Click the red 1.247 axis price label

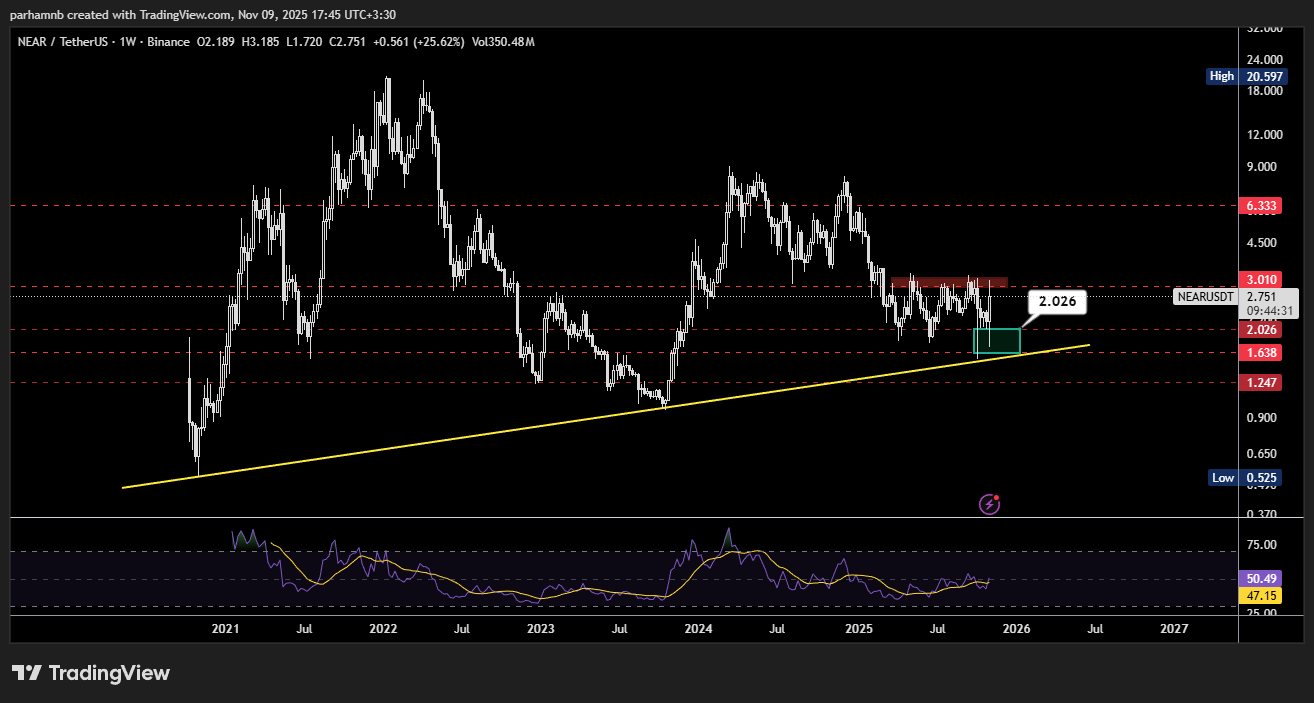(1259, 383)
